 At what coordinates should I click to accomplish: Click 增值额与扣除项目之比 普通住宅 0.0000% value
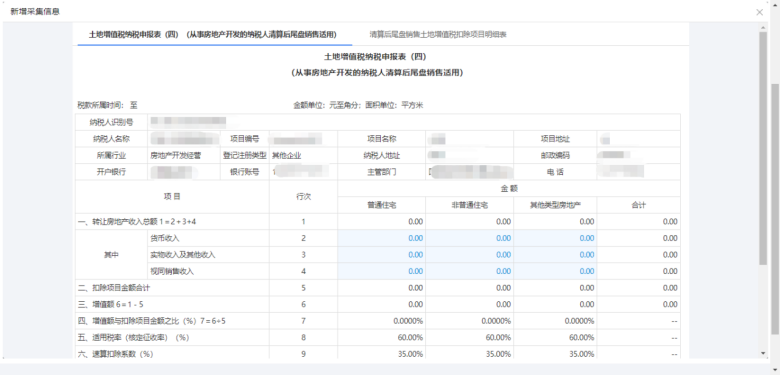coord(408,321)
